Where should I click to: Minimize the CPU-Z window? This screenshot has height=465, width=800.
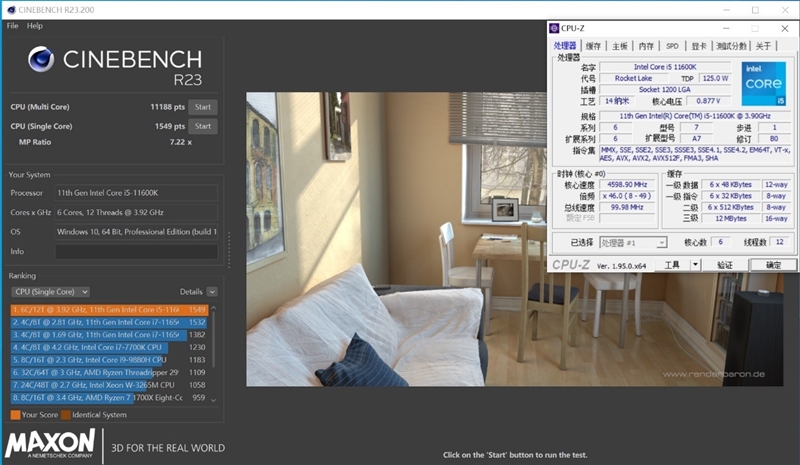click(x=726, y=29)
